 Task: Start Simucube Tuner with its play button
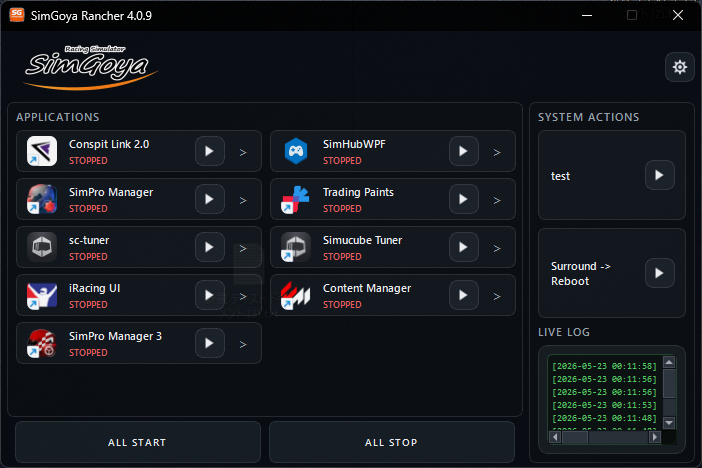463,247
